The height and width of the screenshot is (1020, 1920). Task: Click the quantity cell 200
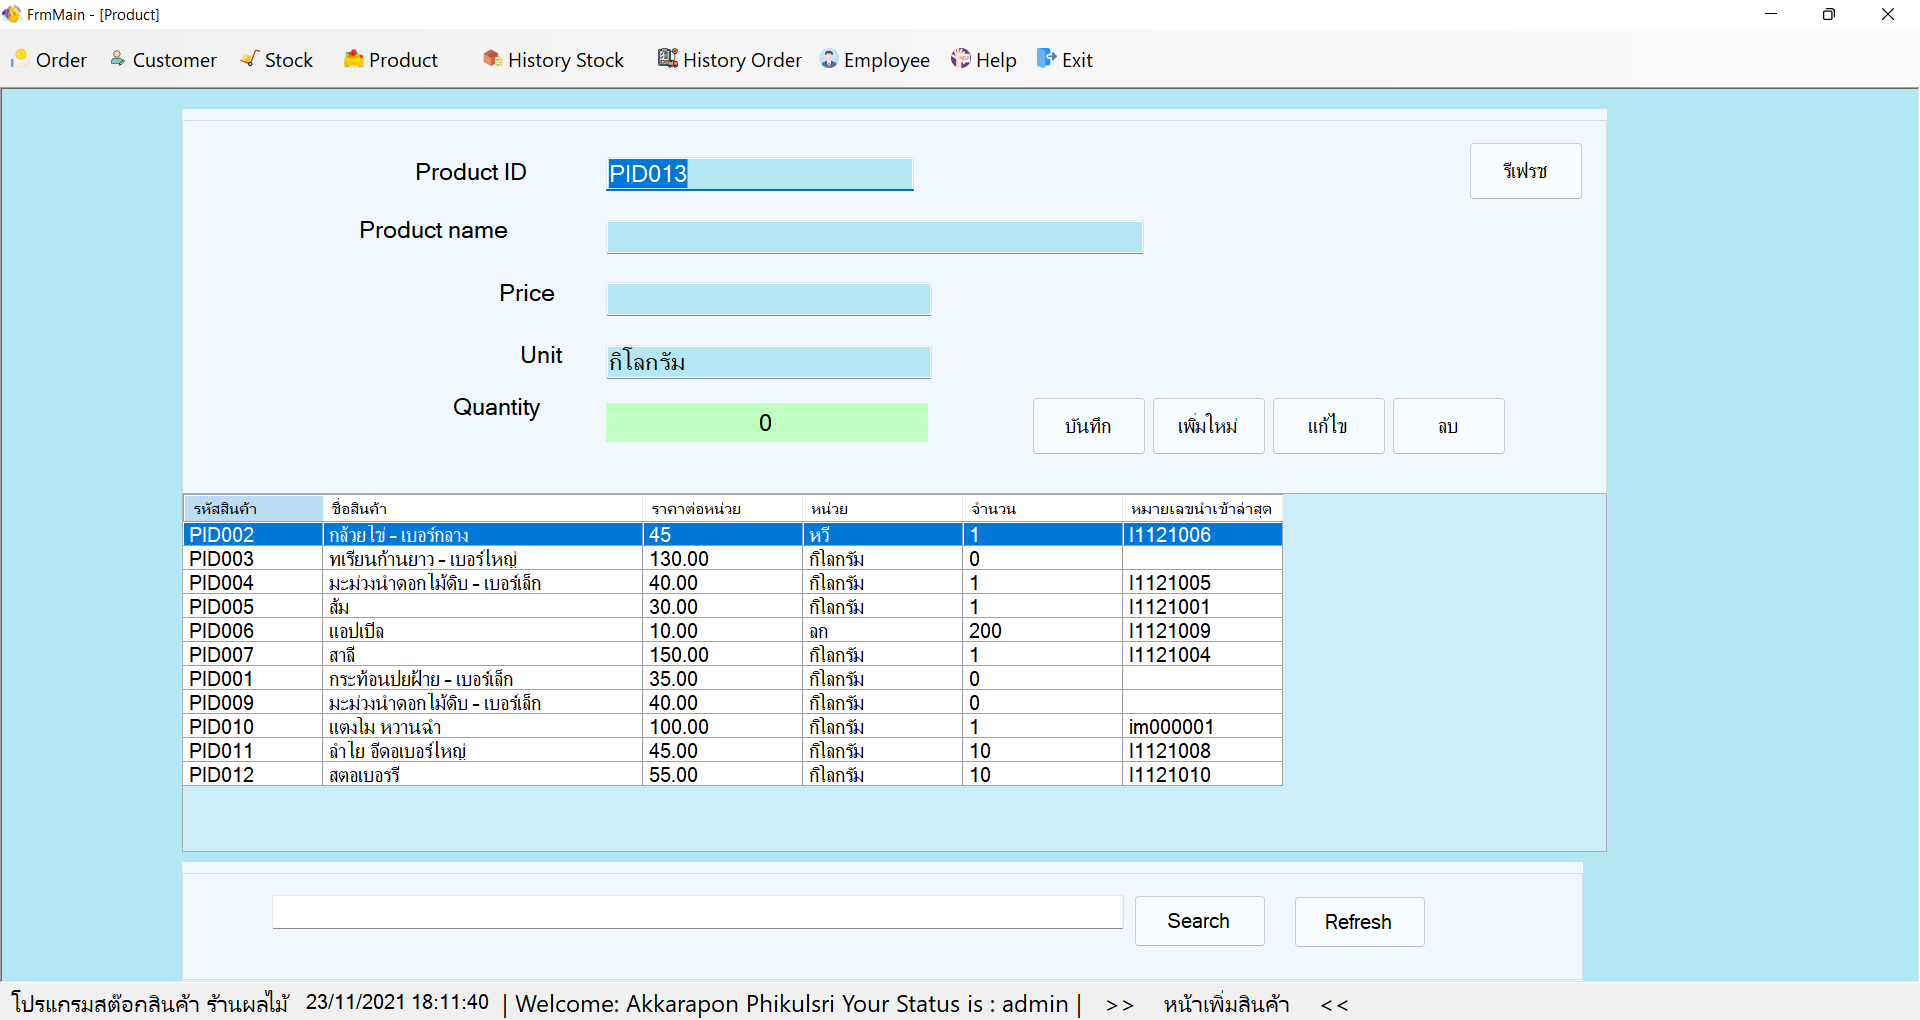[1042, 630]
